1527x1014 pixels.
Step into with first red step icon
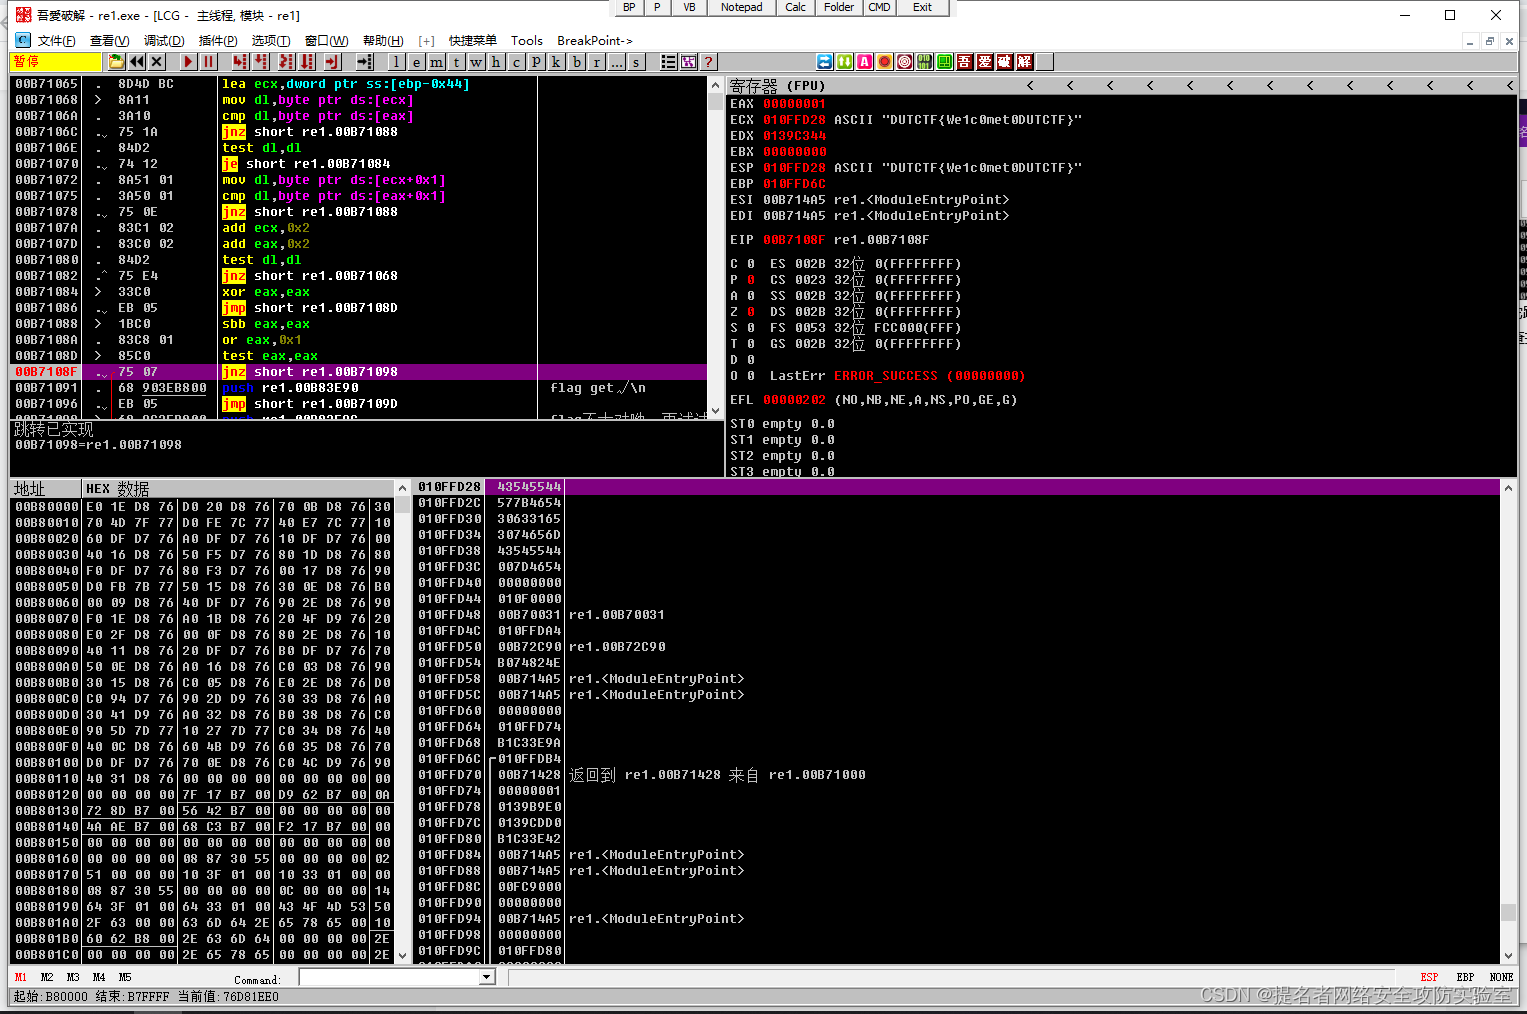pyautogui.click(x=240, y=62)
